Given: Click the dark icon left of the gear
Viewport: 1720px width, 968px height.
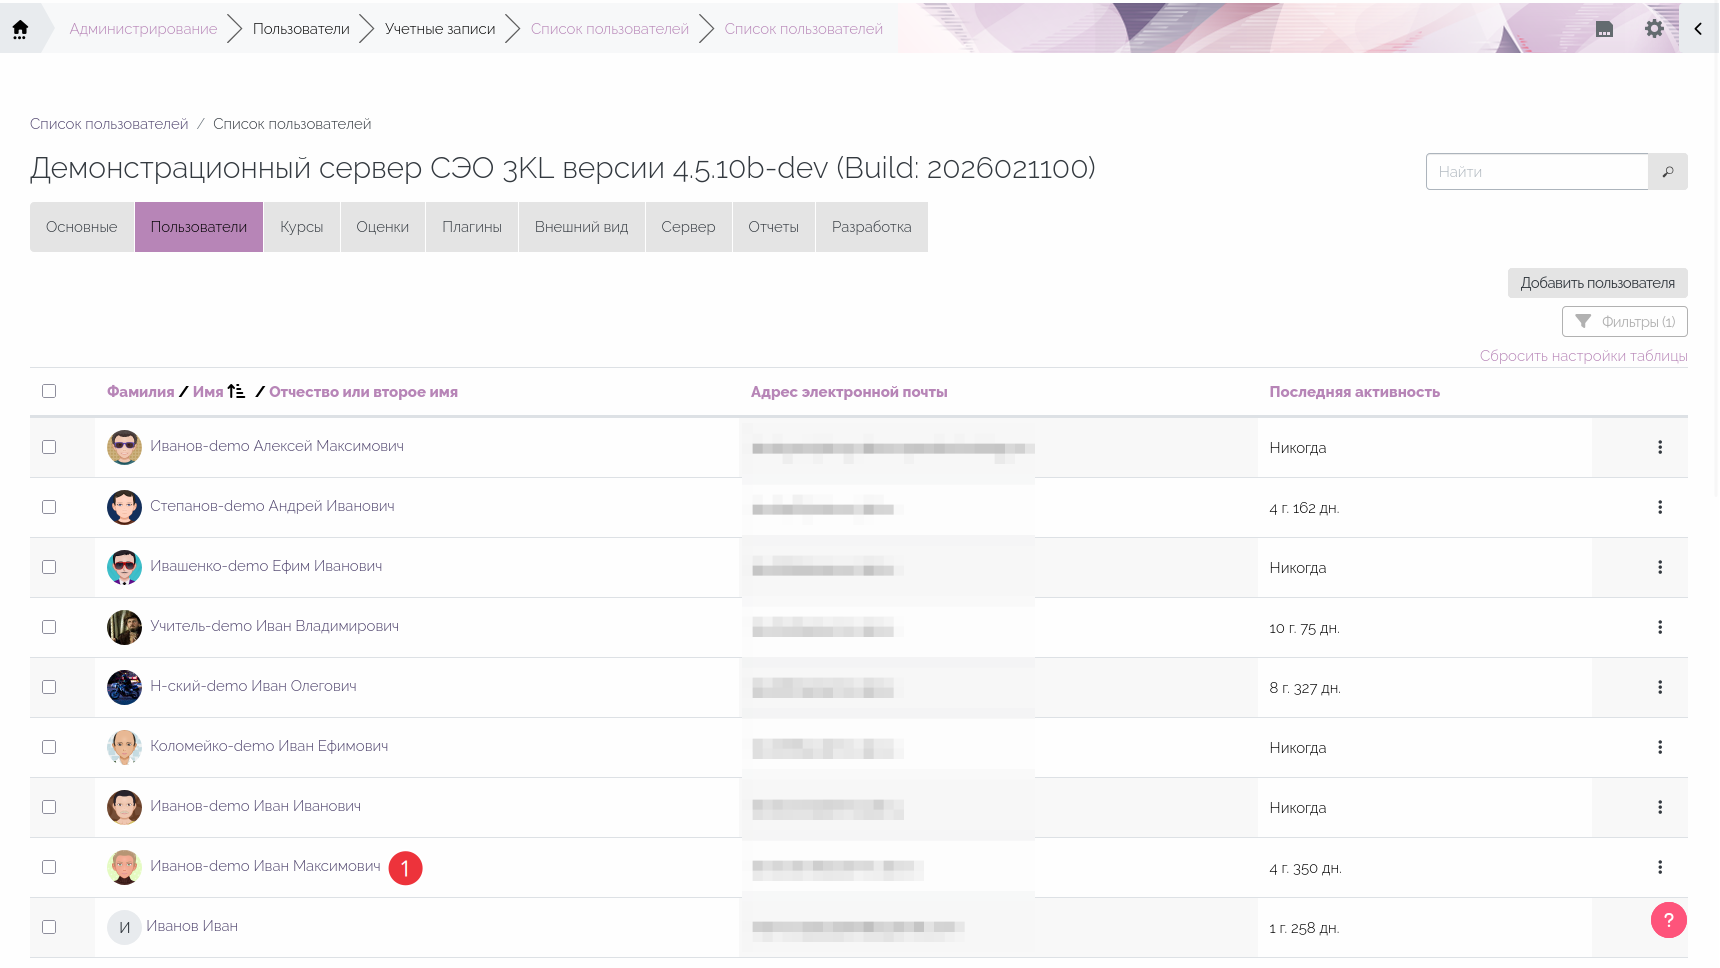Looking at the screenshot, I should click(1604, 29).
